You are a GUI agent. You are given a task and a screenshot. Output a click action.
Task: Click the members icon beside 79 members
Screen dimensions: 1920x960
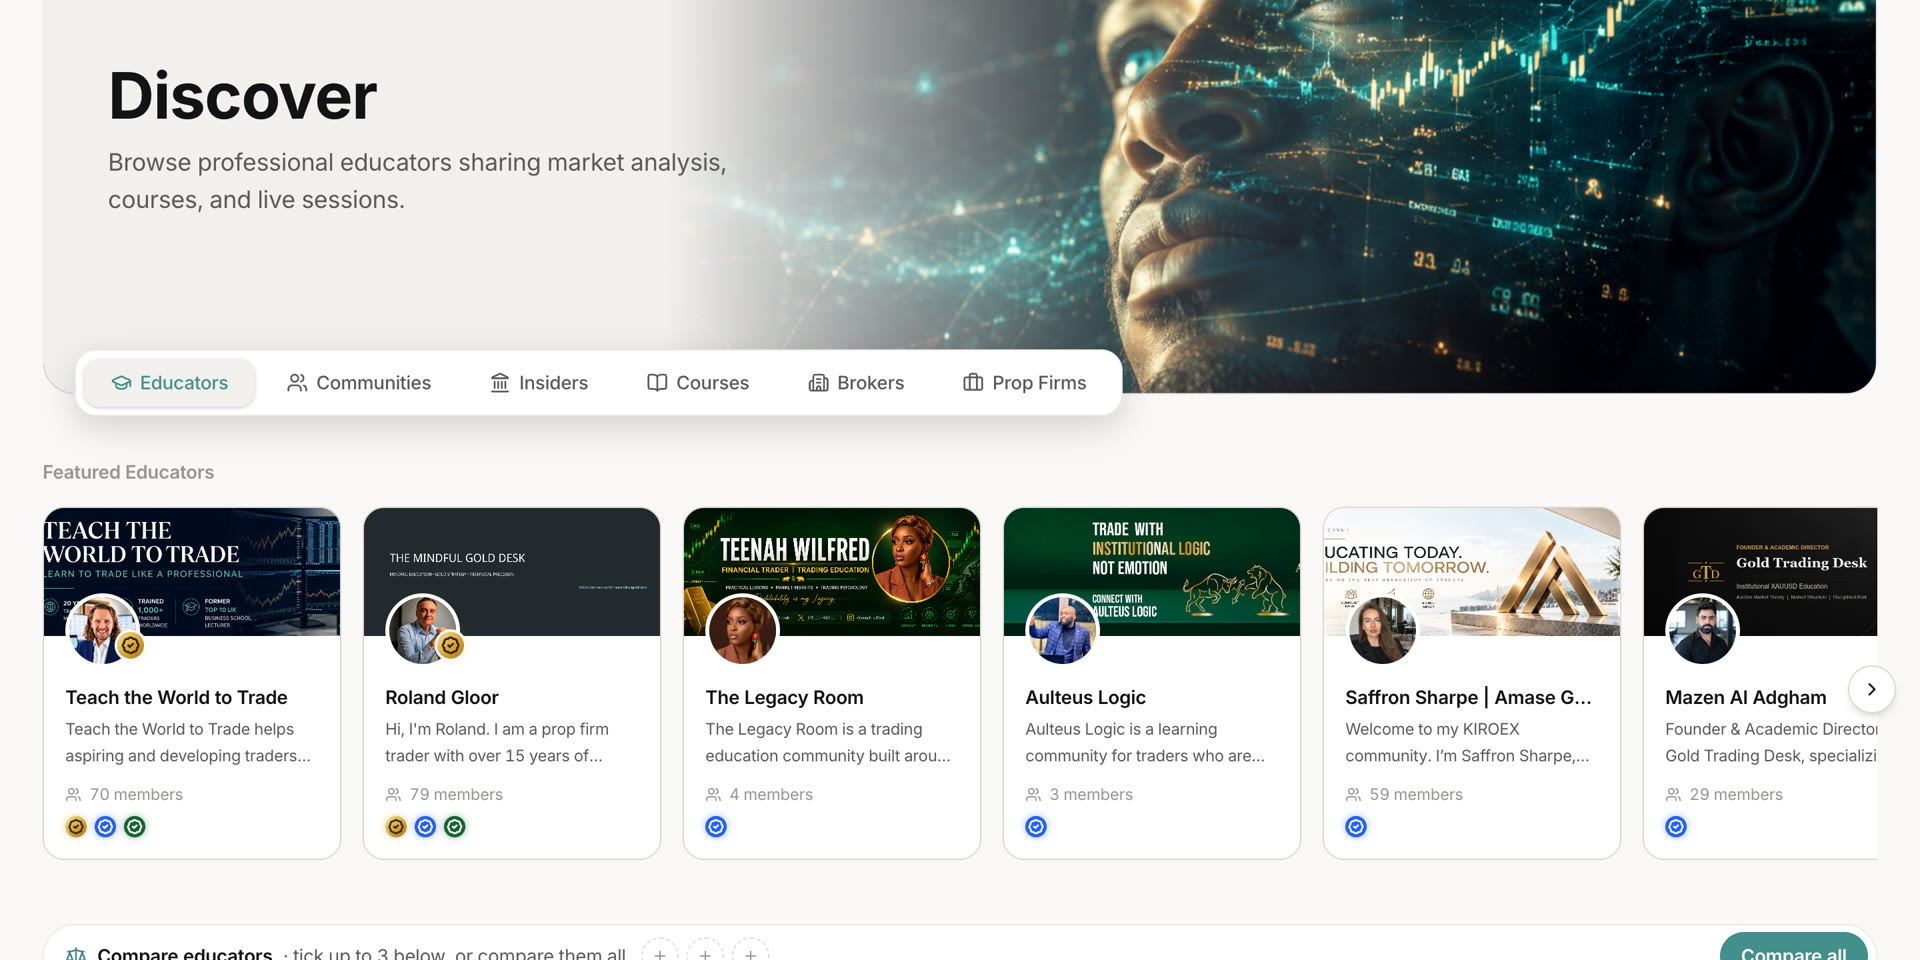click(393, 794)
